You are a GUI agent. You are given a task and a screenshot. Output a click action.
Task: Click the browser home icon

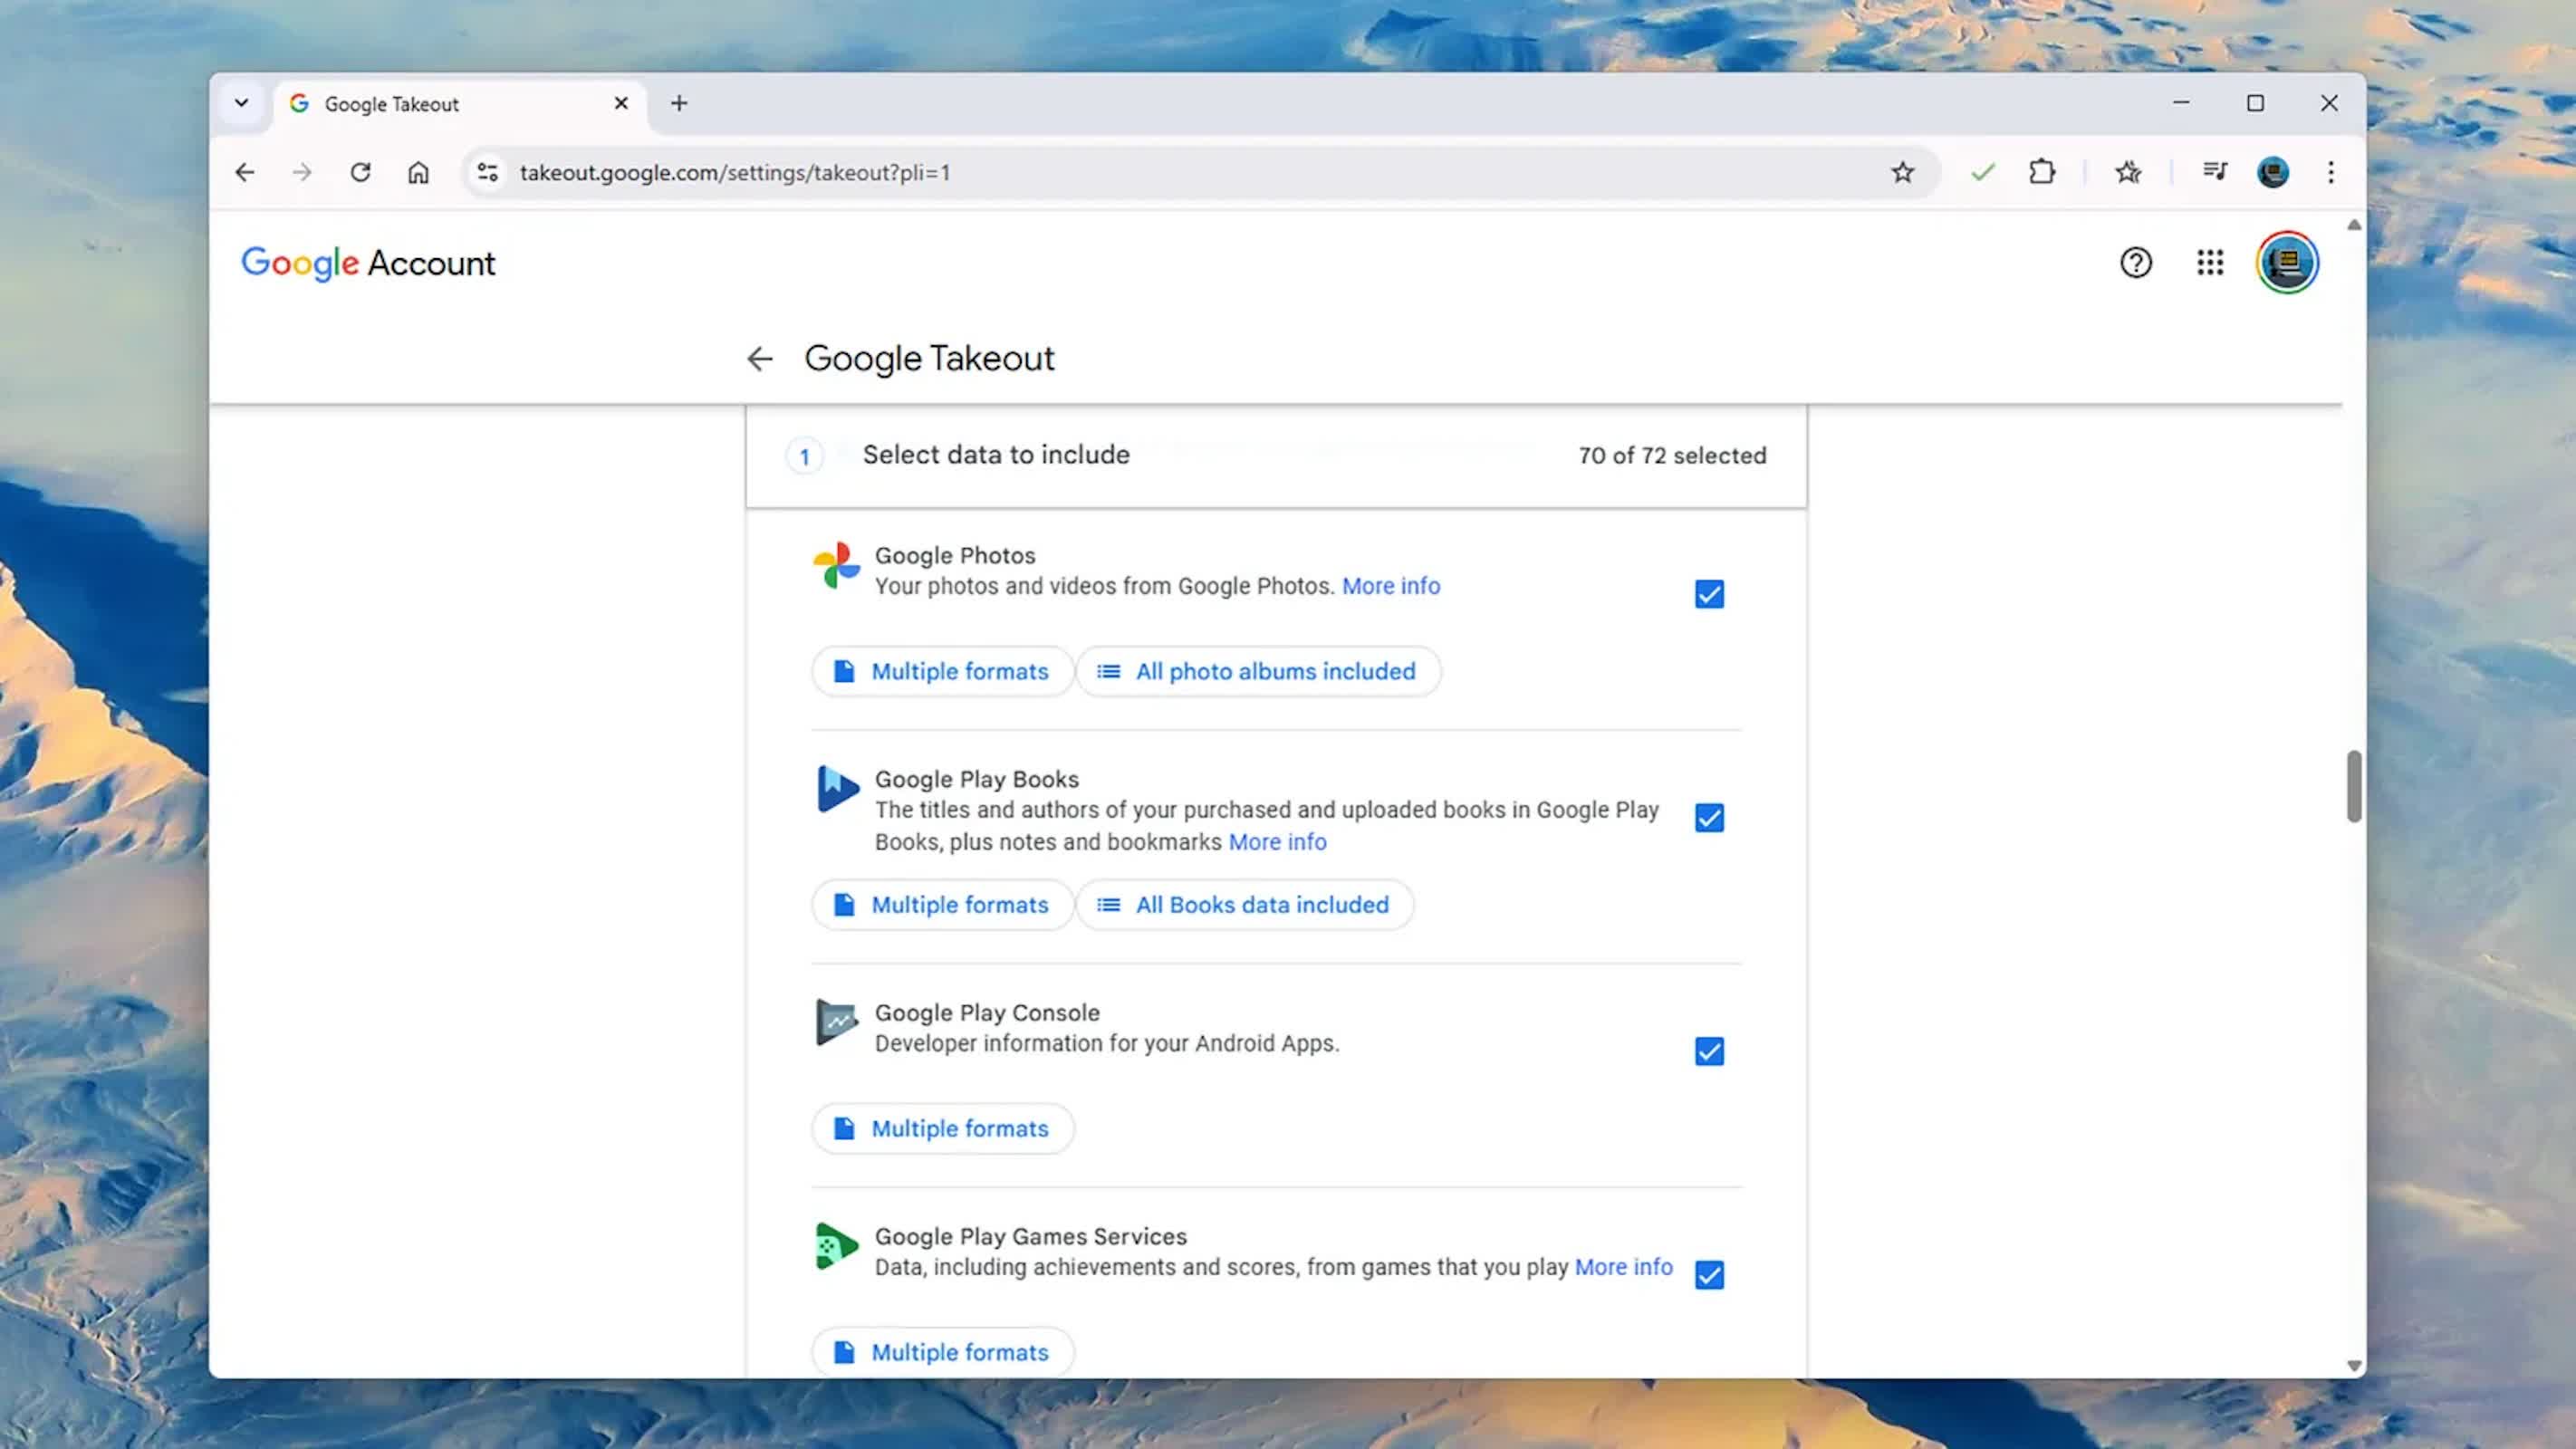point(418,172)
